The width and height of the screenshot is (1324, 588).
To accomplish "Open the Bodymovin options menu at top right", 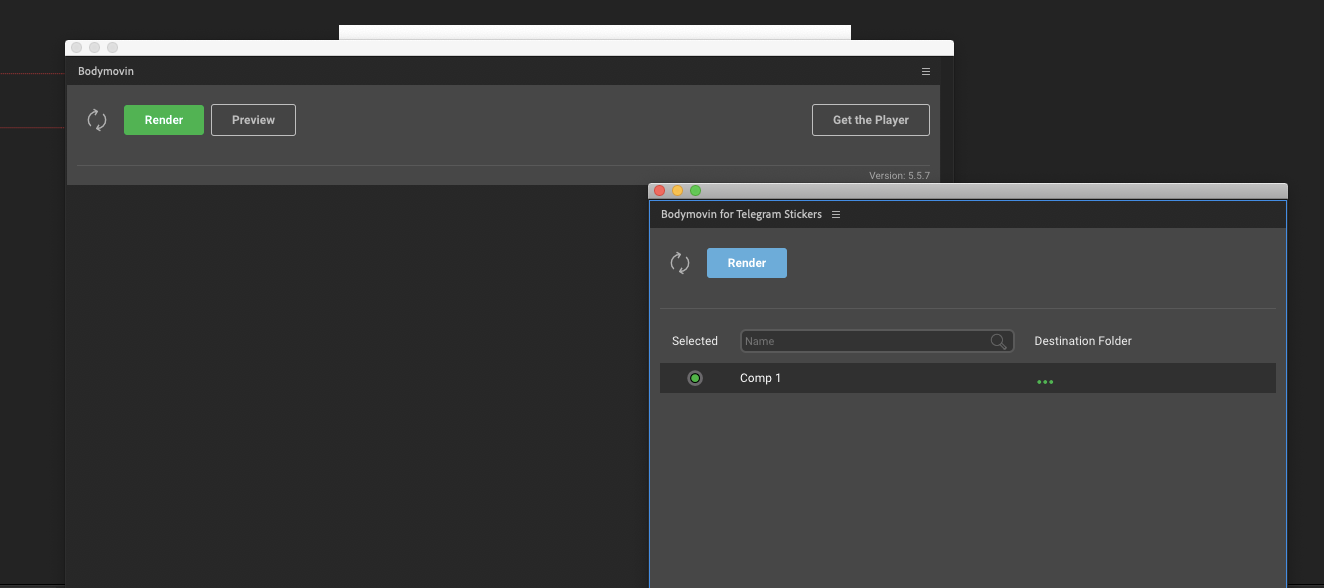I will [x=925, y=71].
